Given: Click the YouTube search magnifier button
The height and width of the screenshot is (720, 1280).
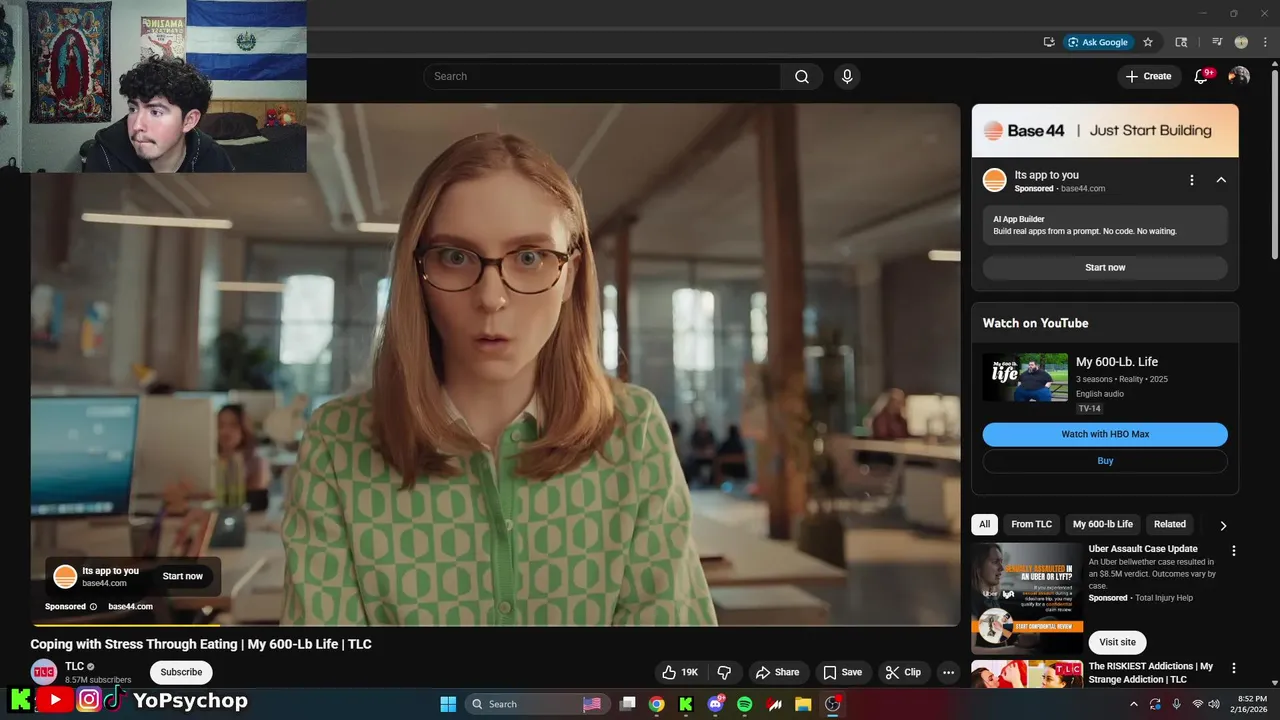Looking at the screenshot, I should pos(802,77).
